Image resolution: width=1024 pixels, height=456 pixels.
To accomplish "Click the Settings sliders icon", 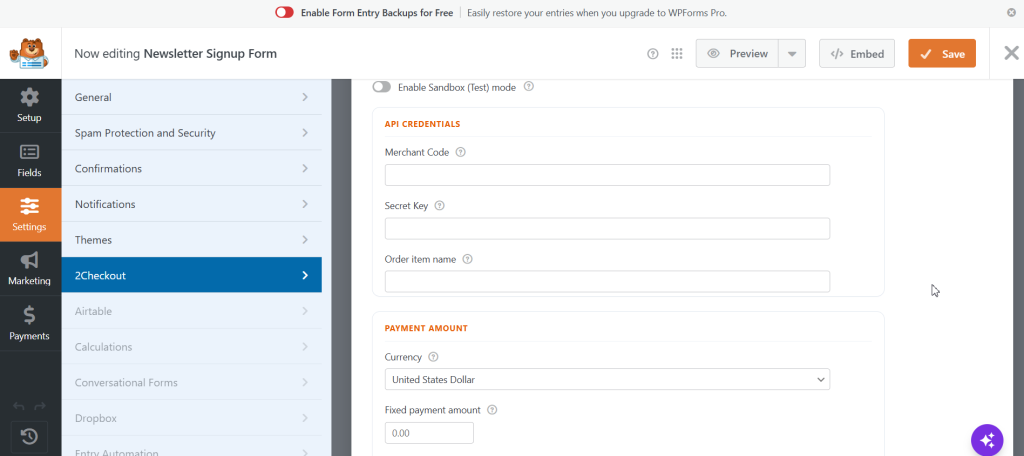I will (30, 207).
